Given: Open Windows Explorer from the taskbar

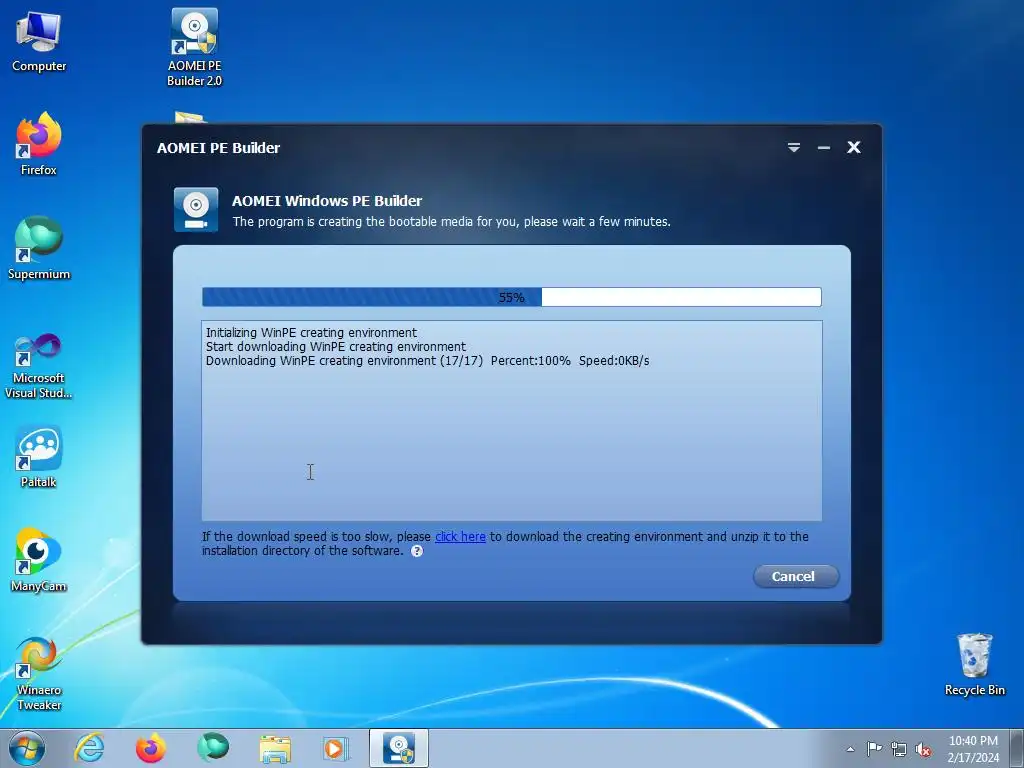Looking at the screenshot, I should point(275,748).
